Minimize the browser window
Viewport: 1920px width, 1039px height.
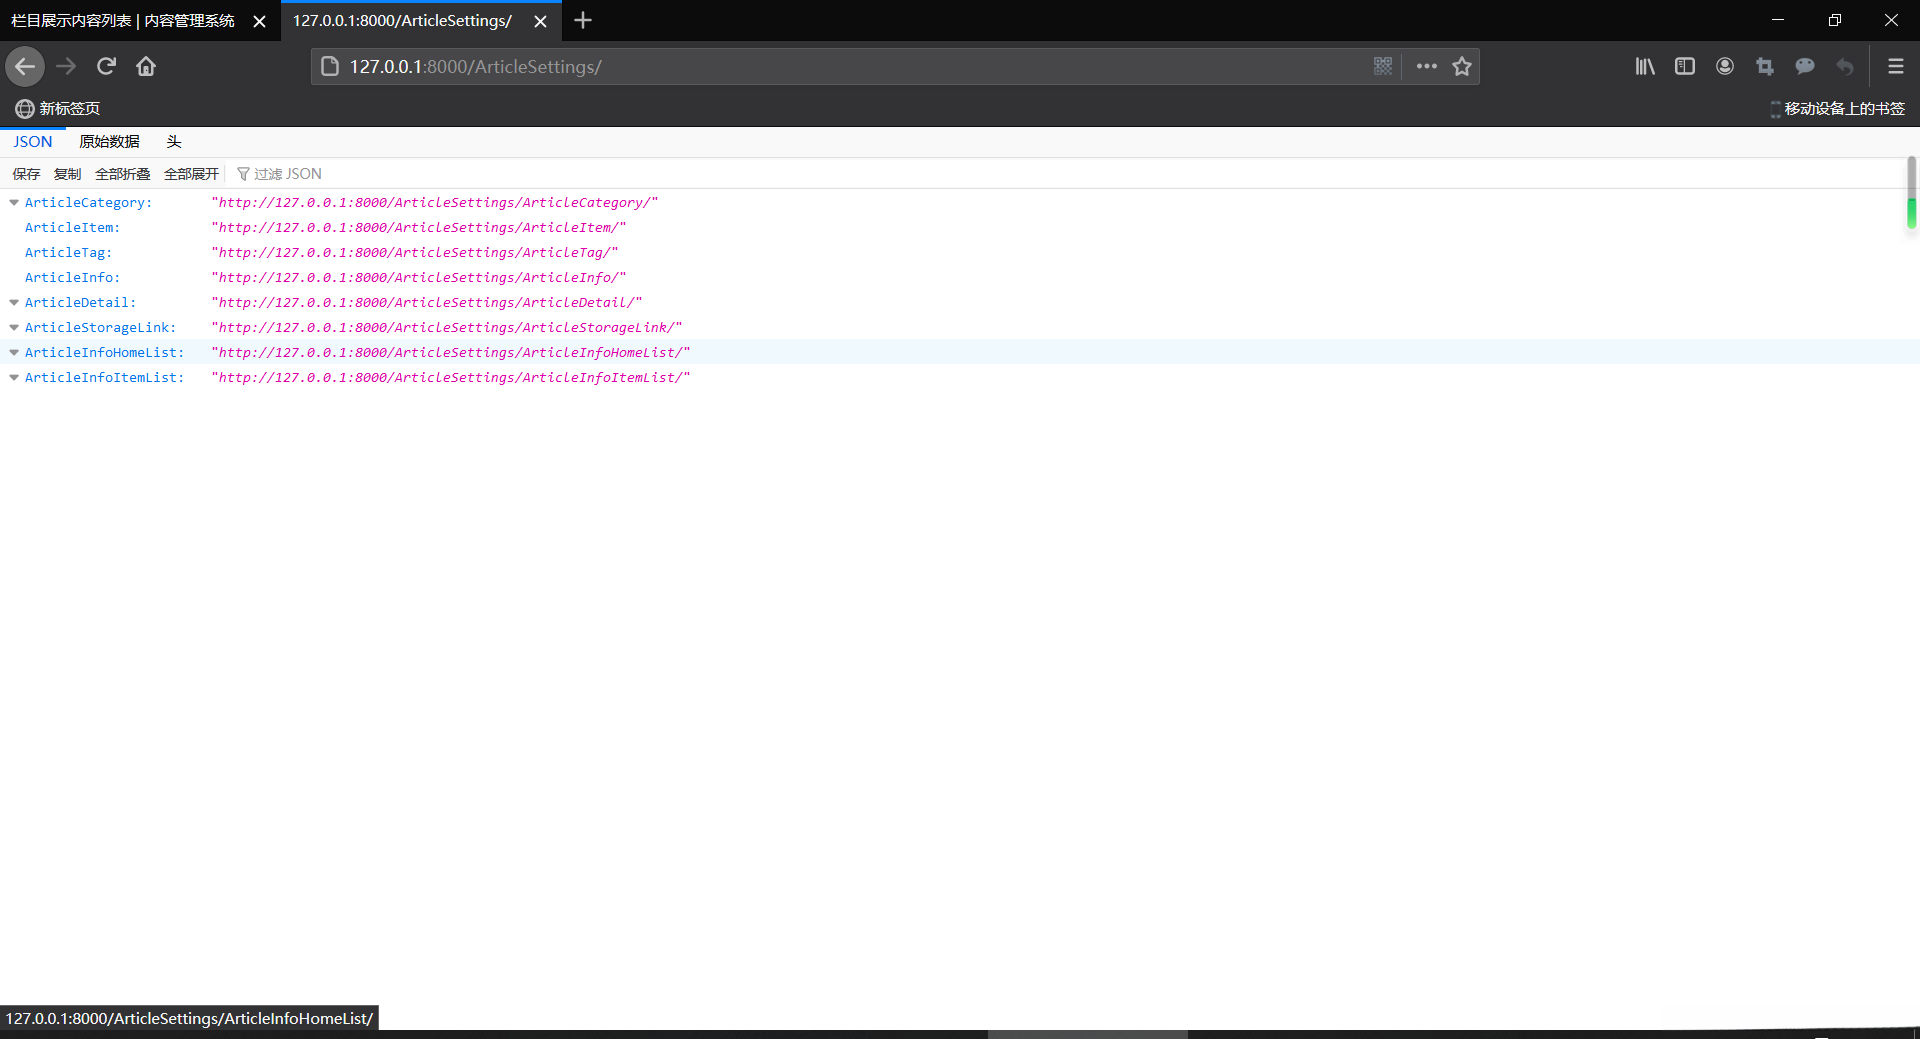pyautogui.click(x=1778, y=20)
